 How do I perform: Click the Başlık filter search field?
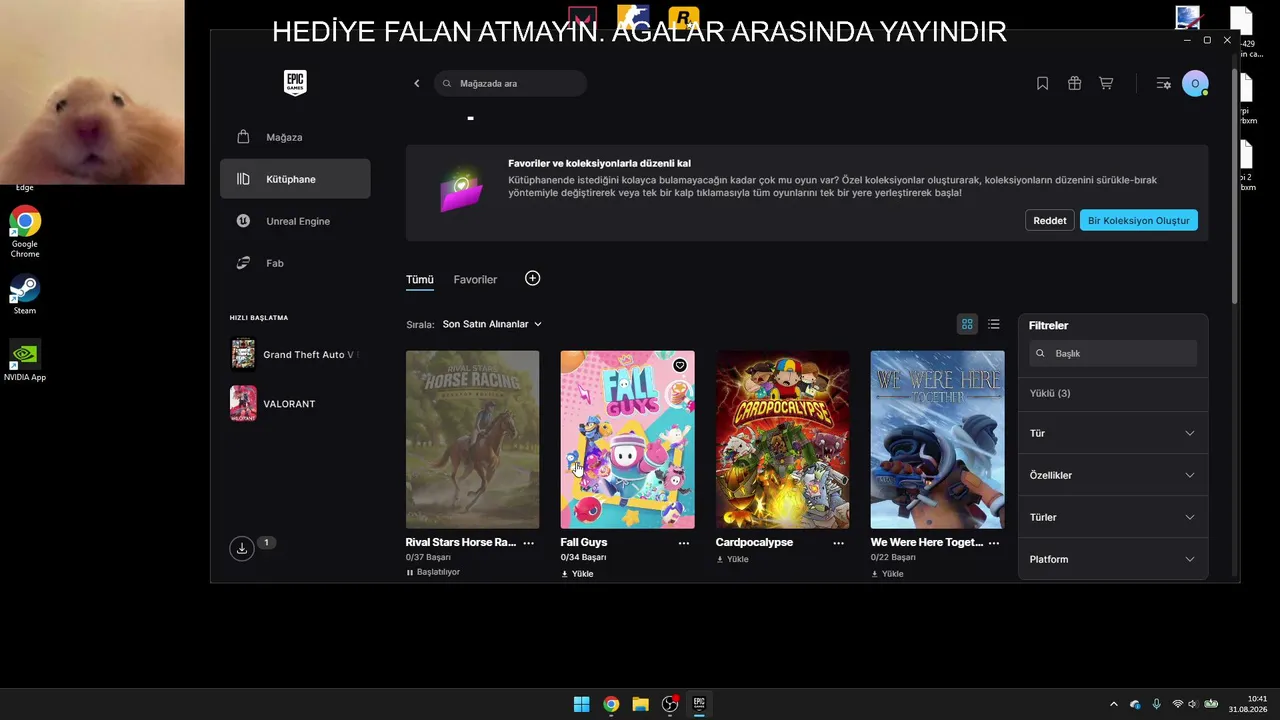[1113, 353]
